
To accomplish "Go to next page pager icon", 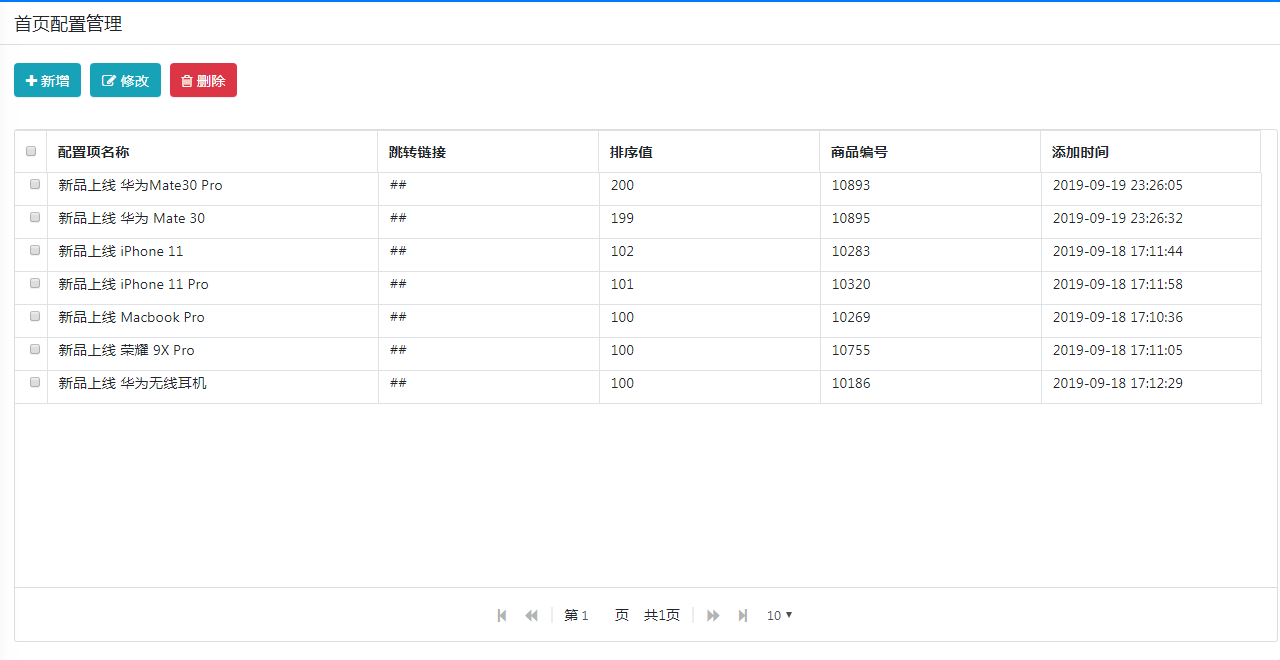I will [713, 615].
